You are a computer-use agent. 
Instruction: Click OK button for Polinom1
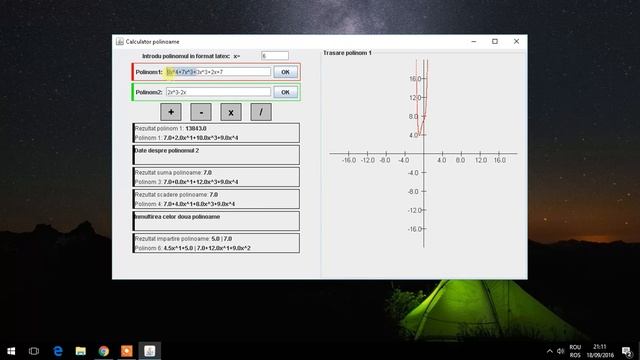[x=285, y=72]
